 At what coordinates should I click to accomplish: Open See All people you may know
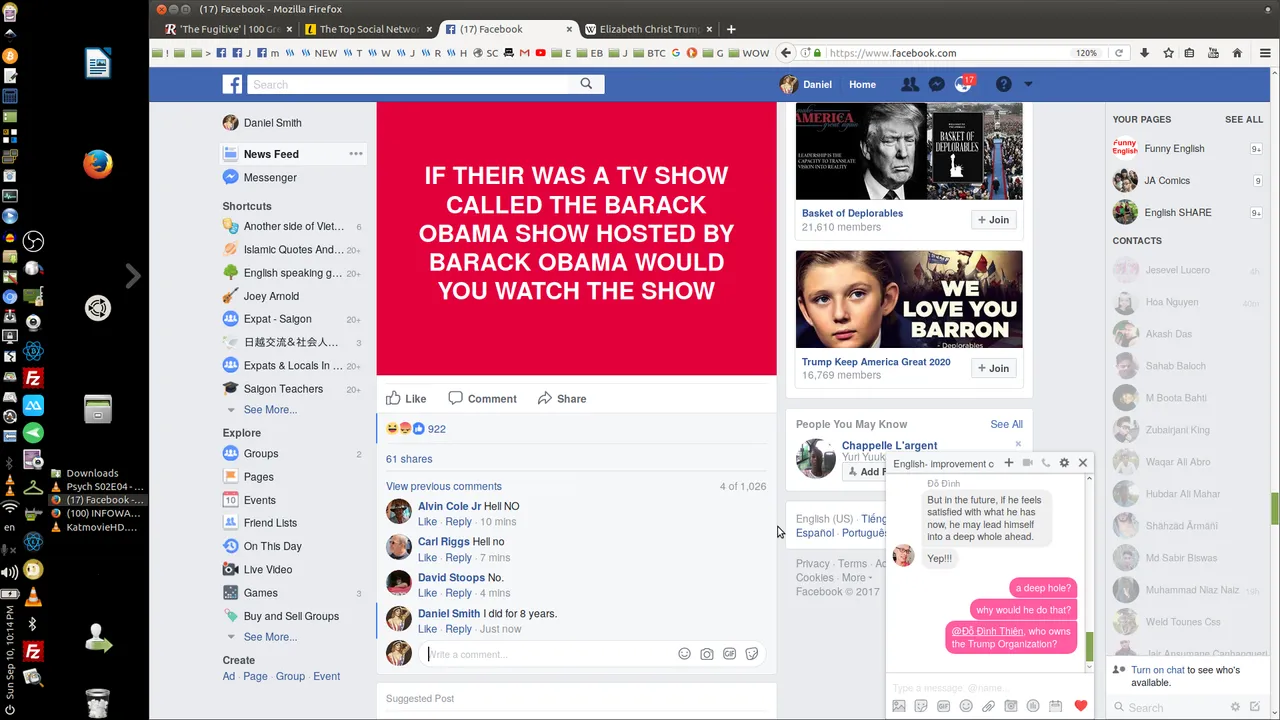click(x=1006, y=424)
